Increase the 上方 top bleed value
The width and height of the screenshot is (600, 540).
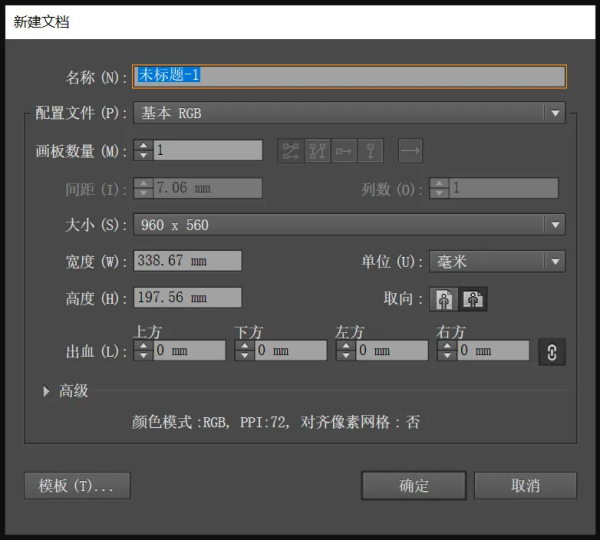coord(143,346)
